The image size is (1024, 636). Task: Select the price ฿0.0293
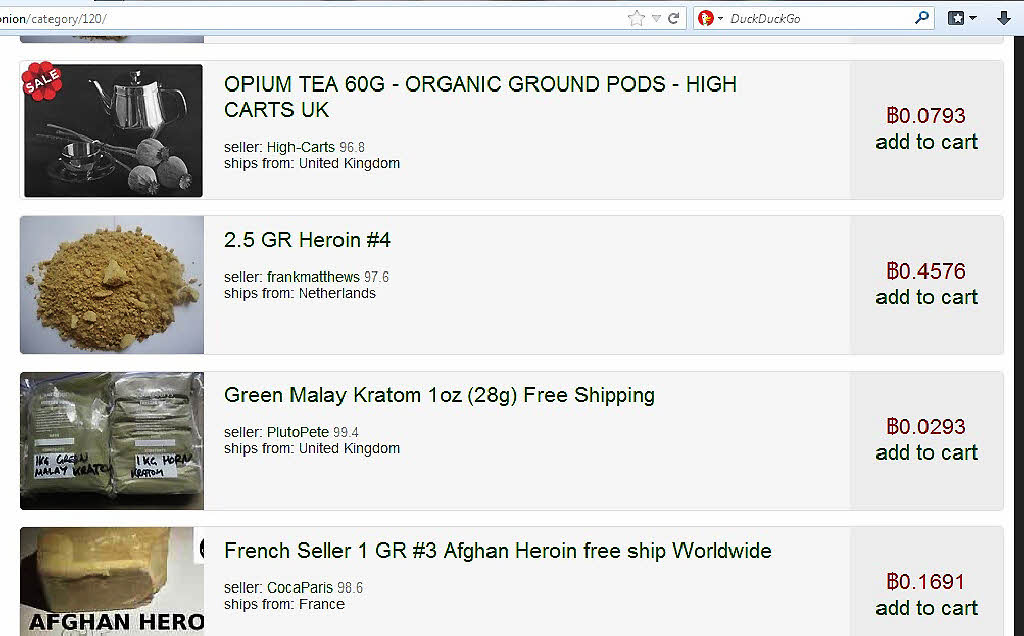[926, 426]
